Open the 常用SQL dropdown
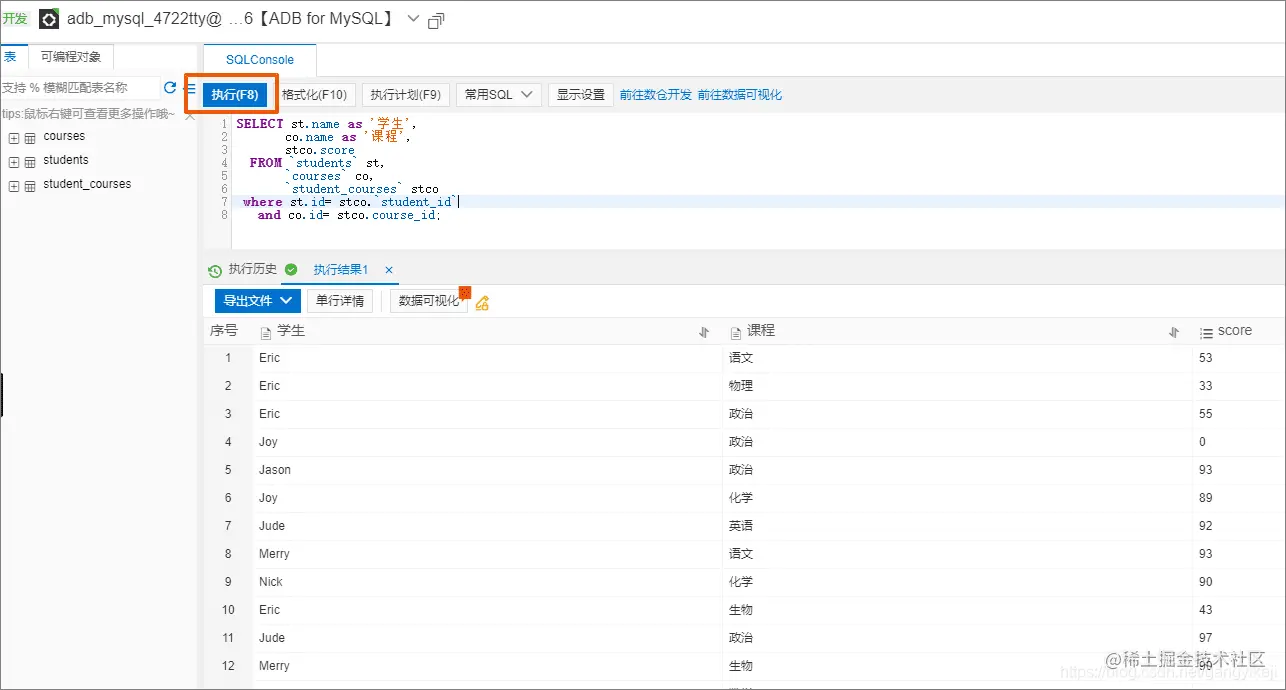This screenshot has width=1286, height=690. [497, 94]
